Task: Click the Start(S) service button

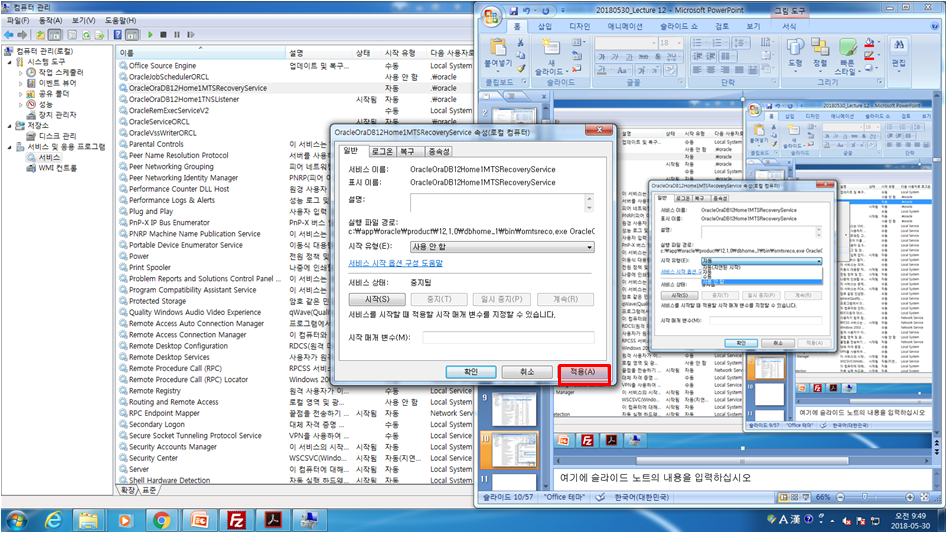Action: pos(377,299)
